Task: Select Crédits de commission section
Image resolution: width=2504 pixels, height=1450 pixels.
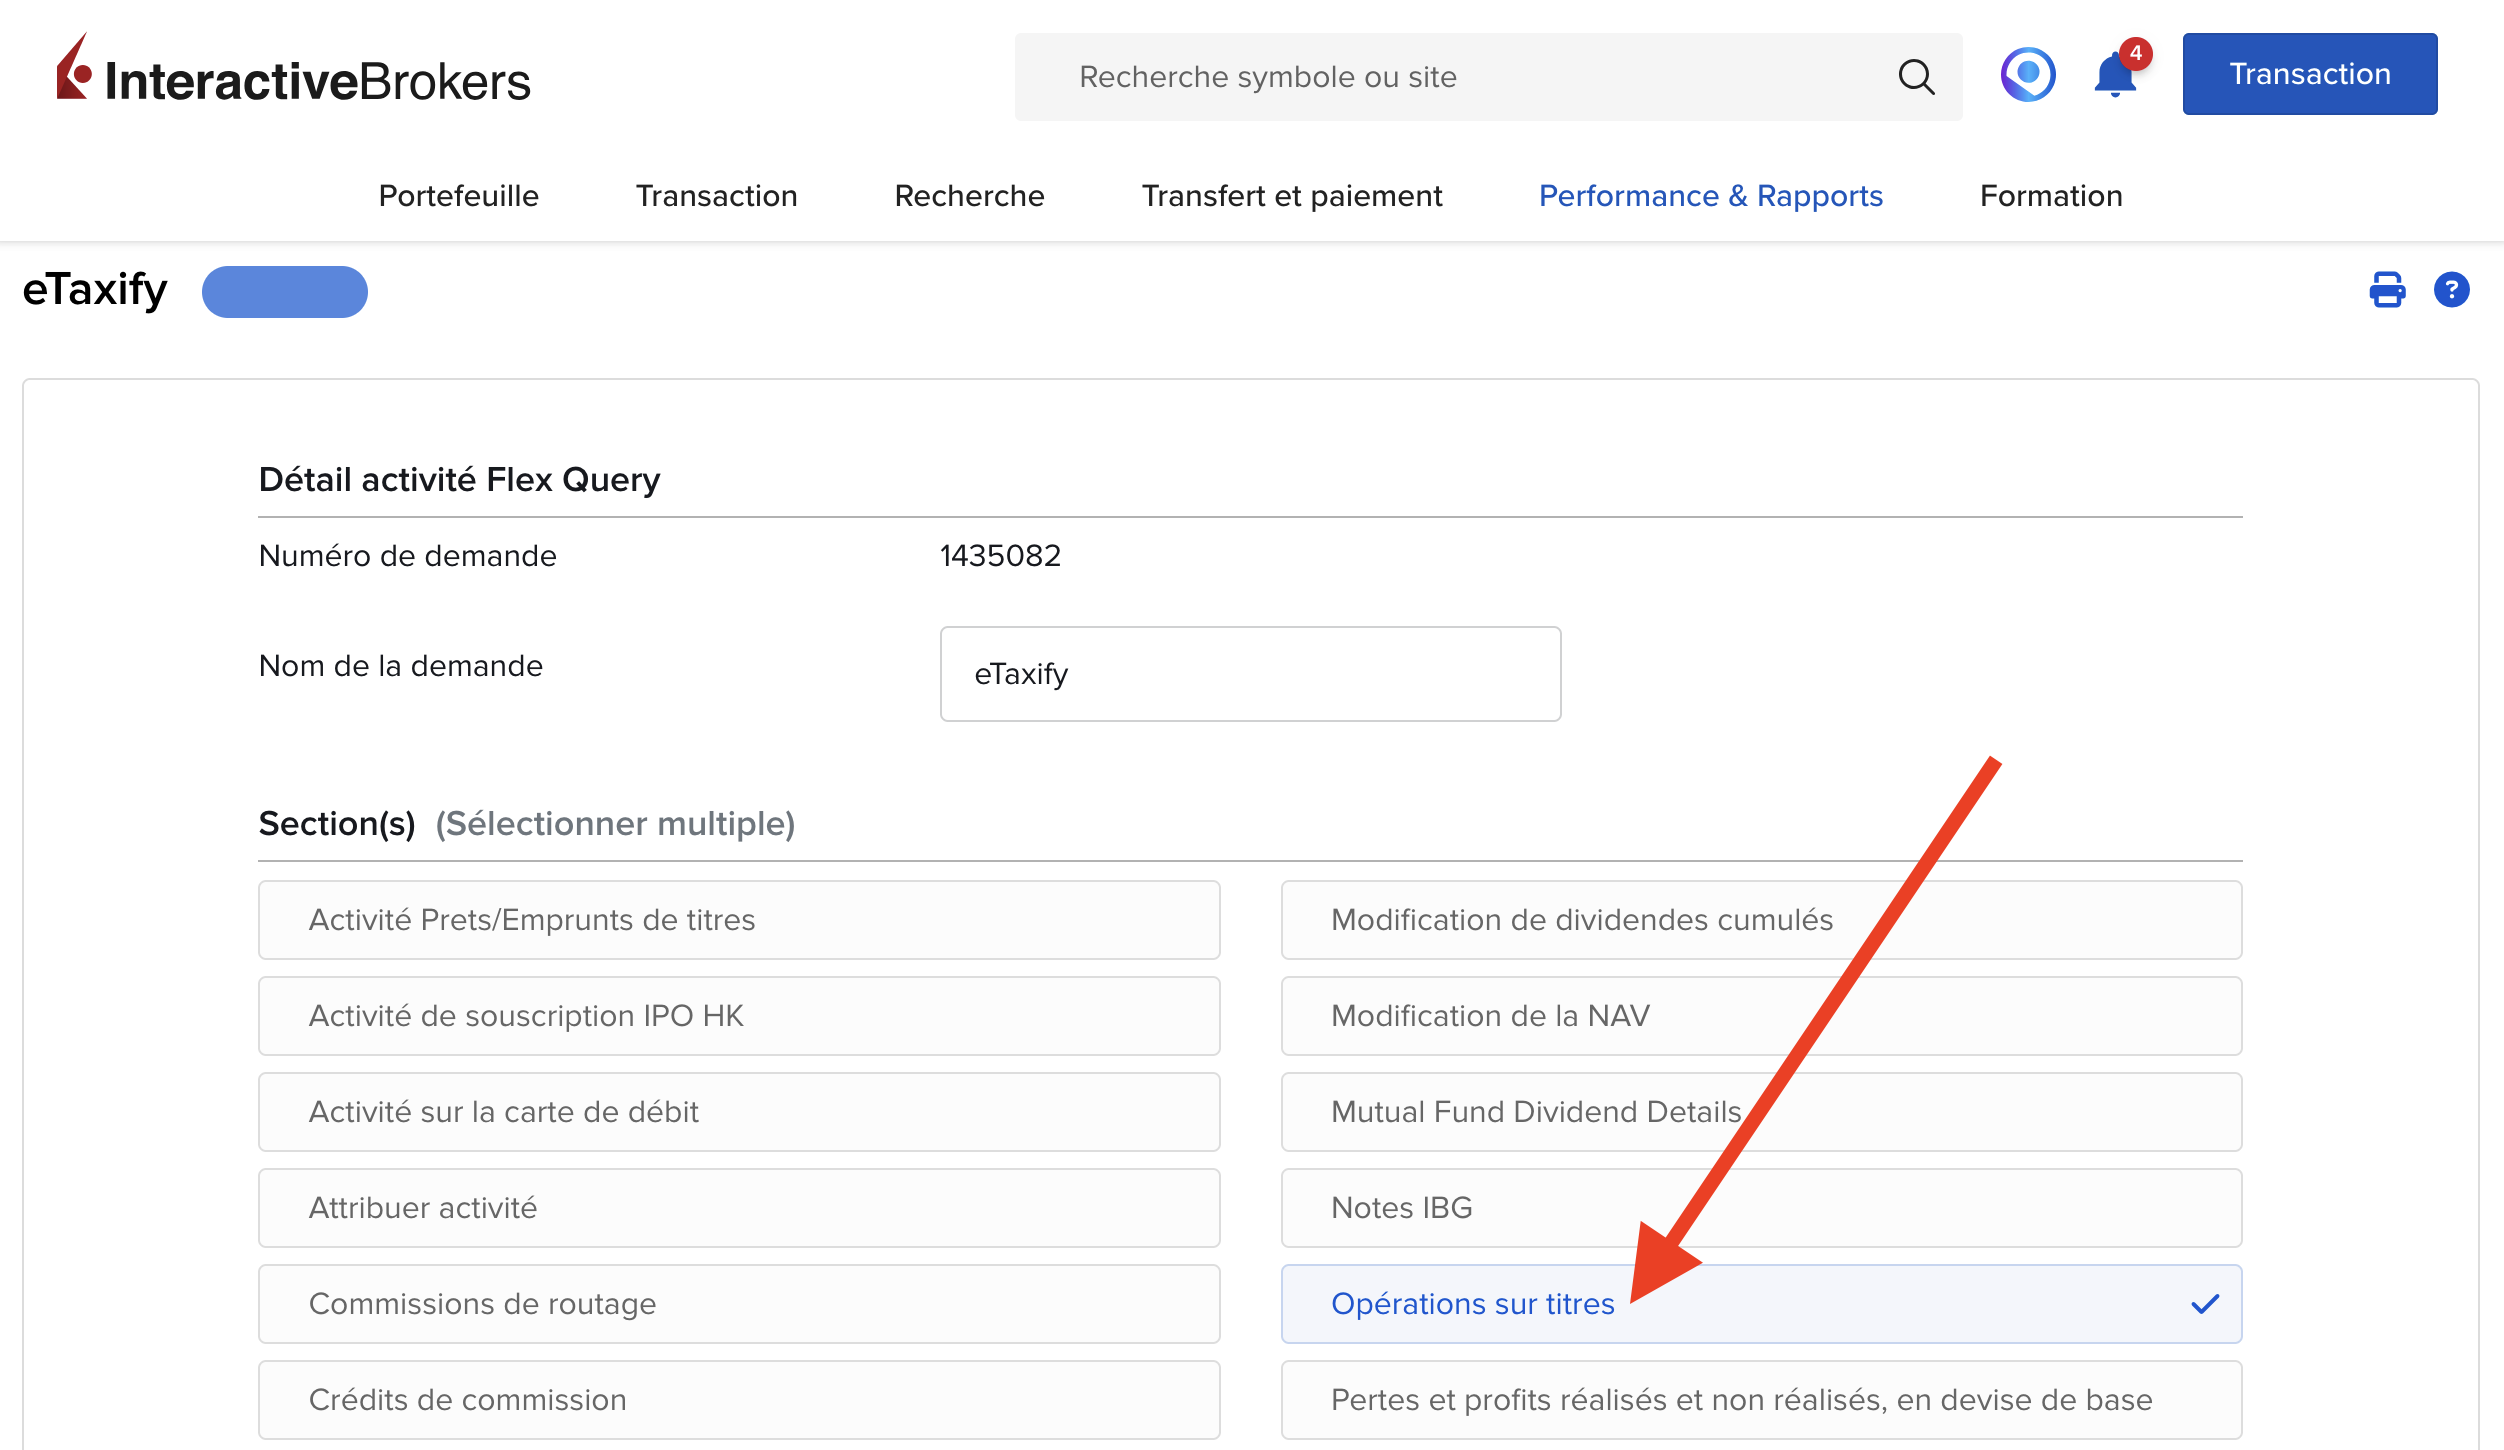Action: (739, 1400)
